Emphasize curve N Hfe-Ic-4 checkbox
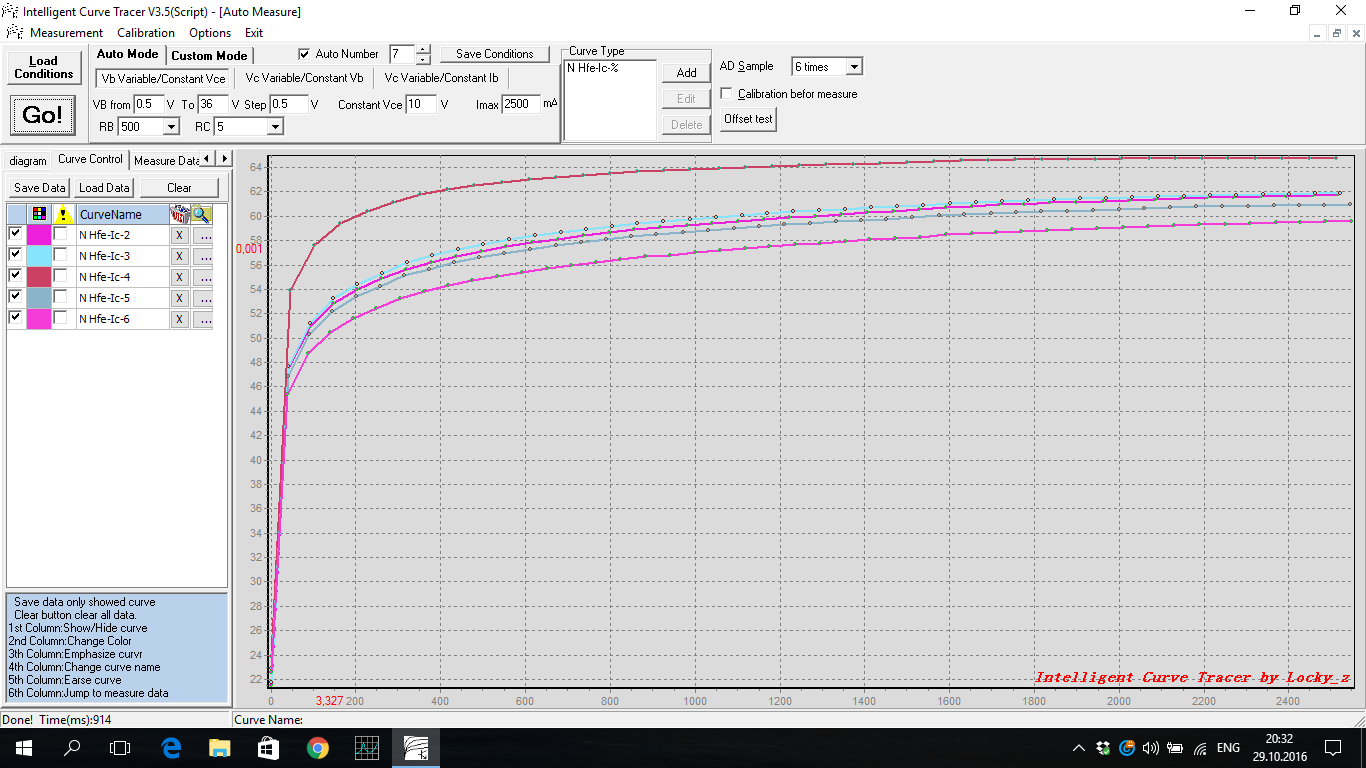This screenshot has width=1366, height=768. (61, 276)
